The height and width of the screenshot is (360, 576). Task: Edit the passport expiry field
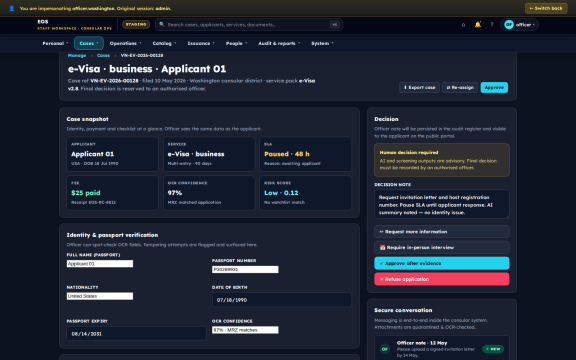tap(136, 334)
